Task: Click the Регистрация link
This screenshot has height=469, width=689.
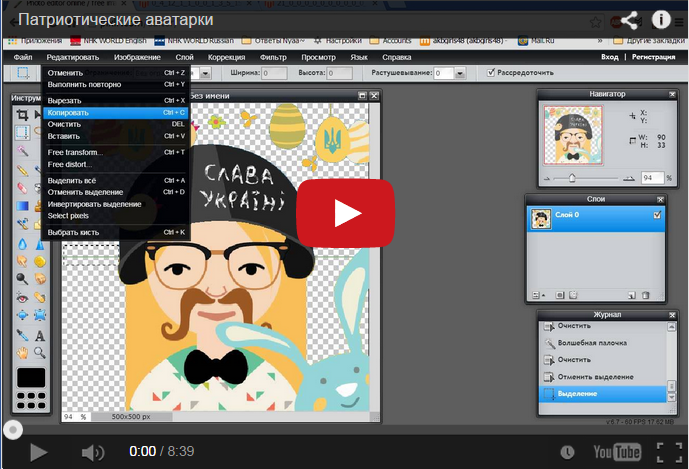Action: (653, 57)
